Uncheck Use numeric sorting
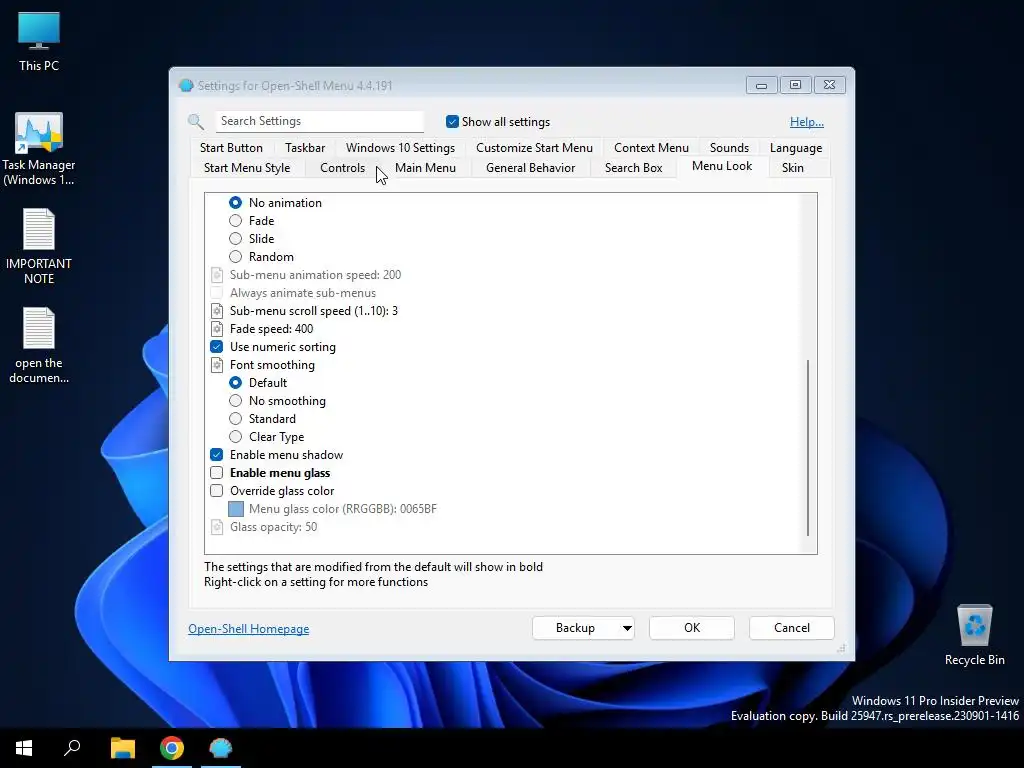 [217, 347]
